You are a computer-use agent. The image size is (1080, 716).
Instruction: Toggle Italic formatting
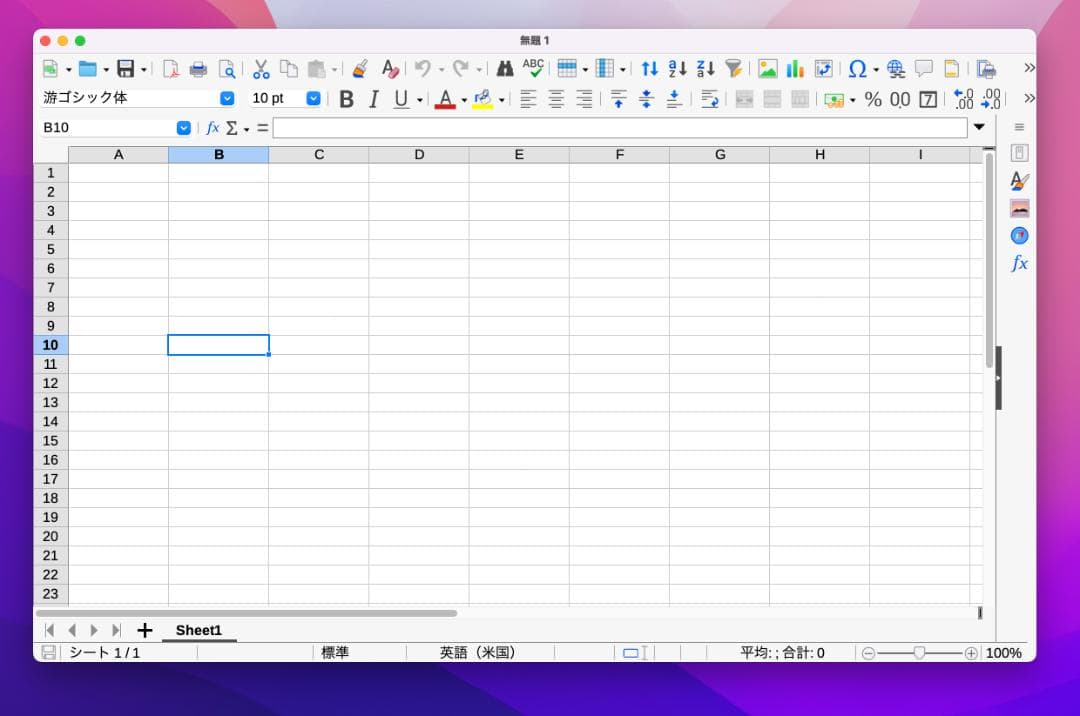(374, 99)
